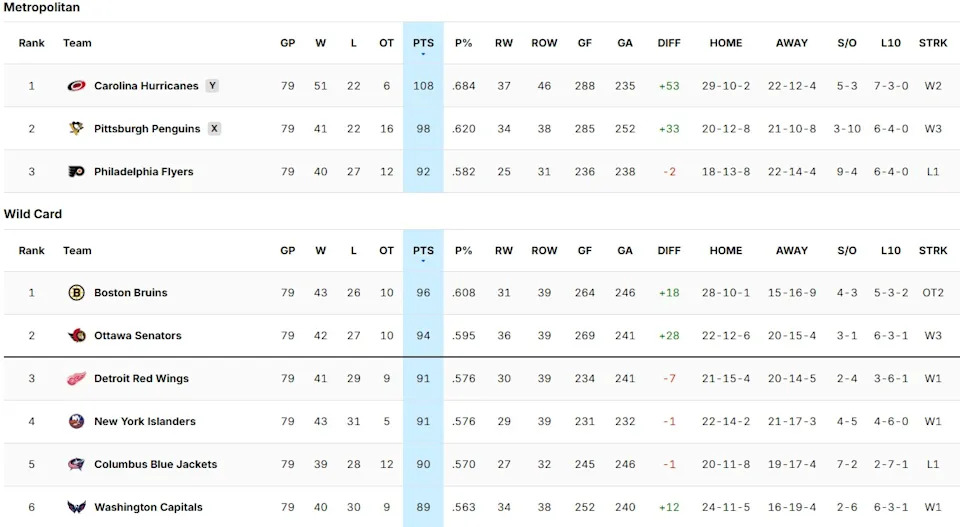The image size is (960, 527).
Task: Click the Pittsburgh Penguins logo
Action: pyautogui.click(x=76, y=129)
